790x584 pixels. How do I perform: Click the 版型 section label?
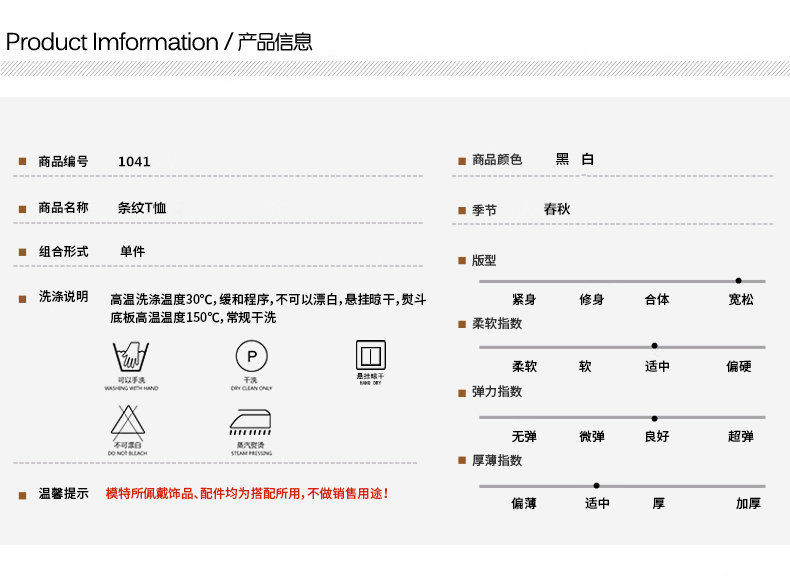(484, 260)
